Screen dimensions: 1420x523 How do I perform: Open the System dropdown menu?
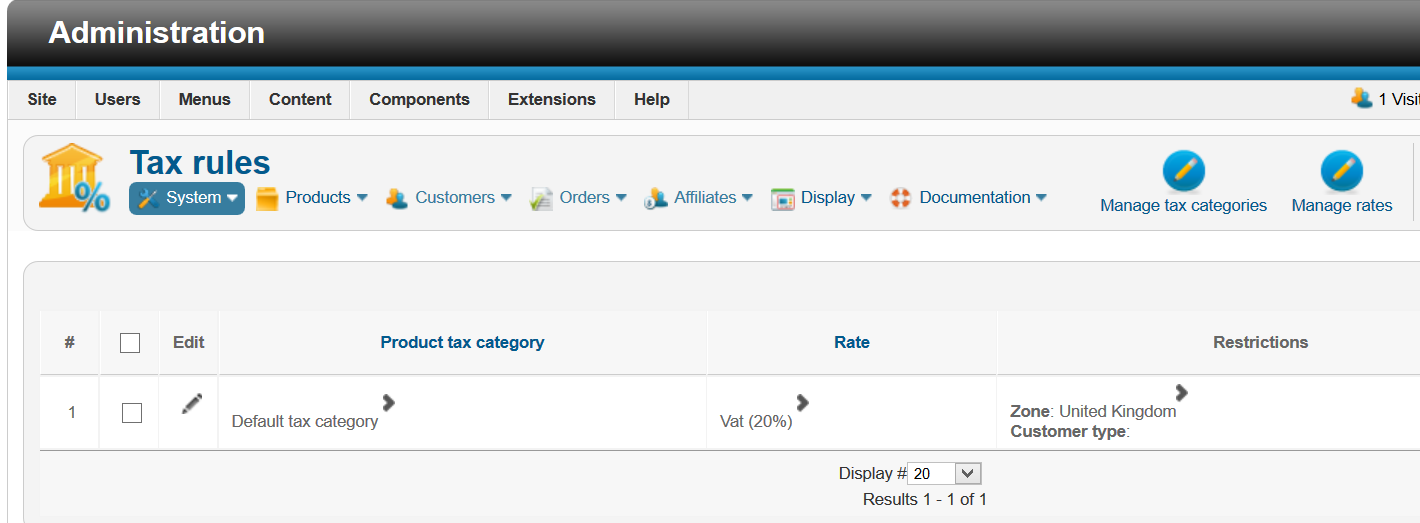point(187,198)
